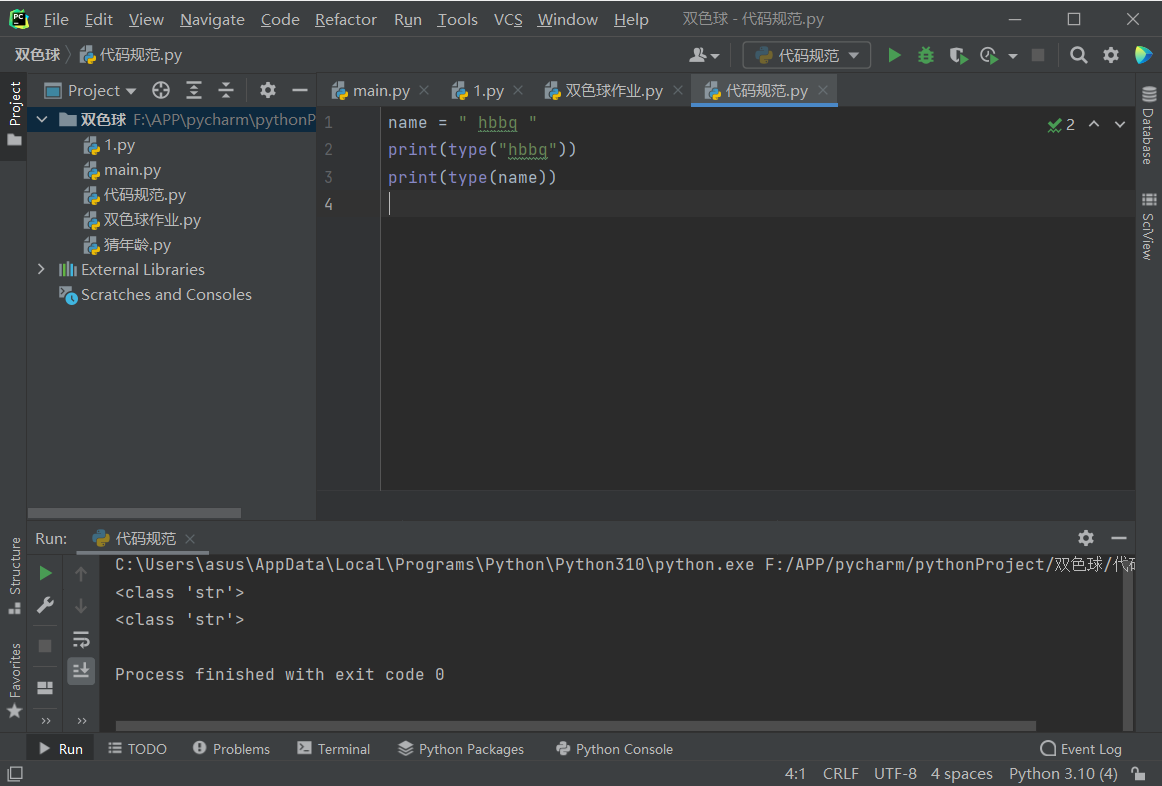Toggle Scroll to End in Run console
The image size is (1162, 786).
pyautogui.click(x=81, y=670)
